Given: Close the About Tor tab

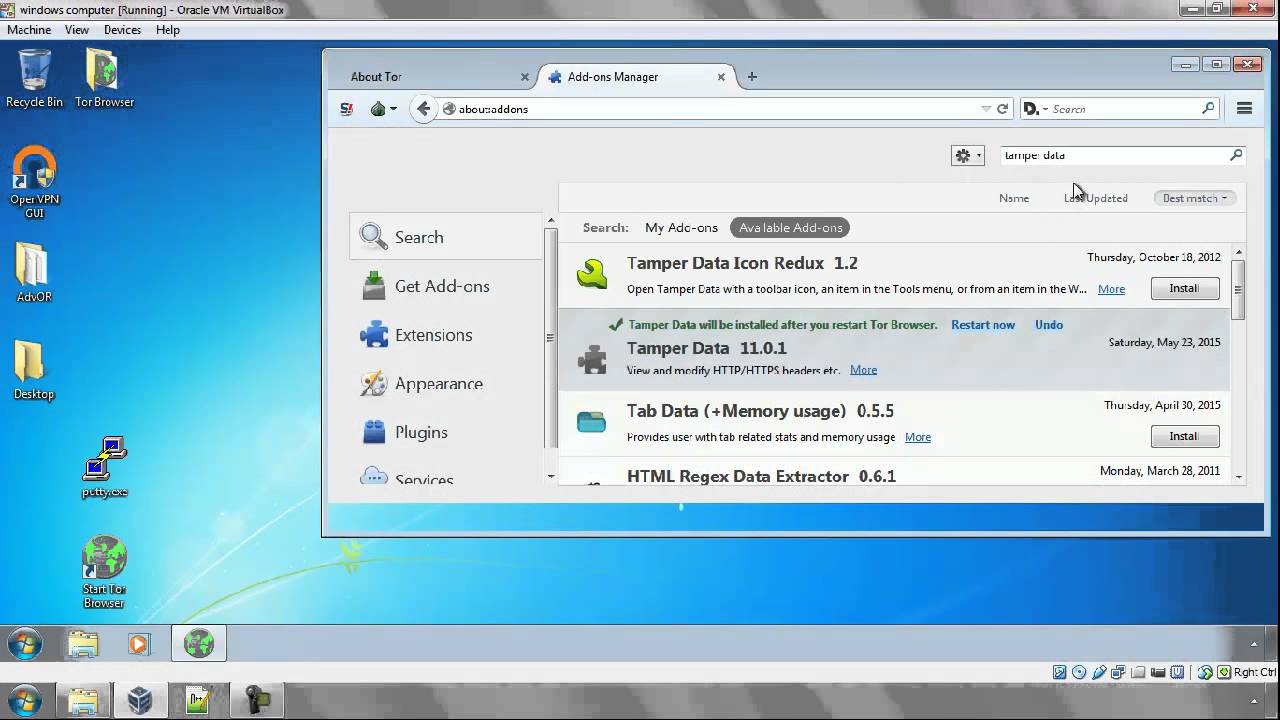Looking at the screenshot, I should [x=525, y=77].
